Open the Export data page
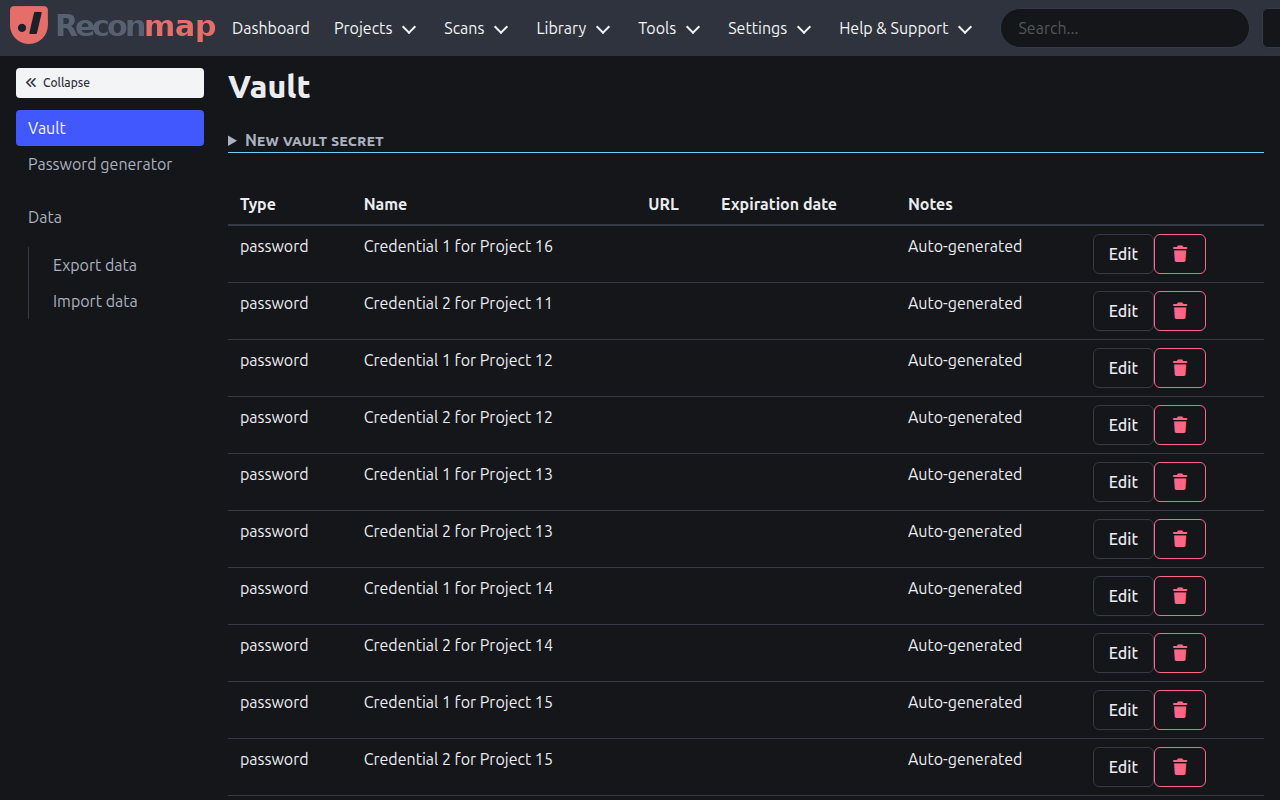The height and width of the screenshot is (800, 1280). 95,264
